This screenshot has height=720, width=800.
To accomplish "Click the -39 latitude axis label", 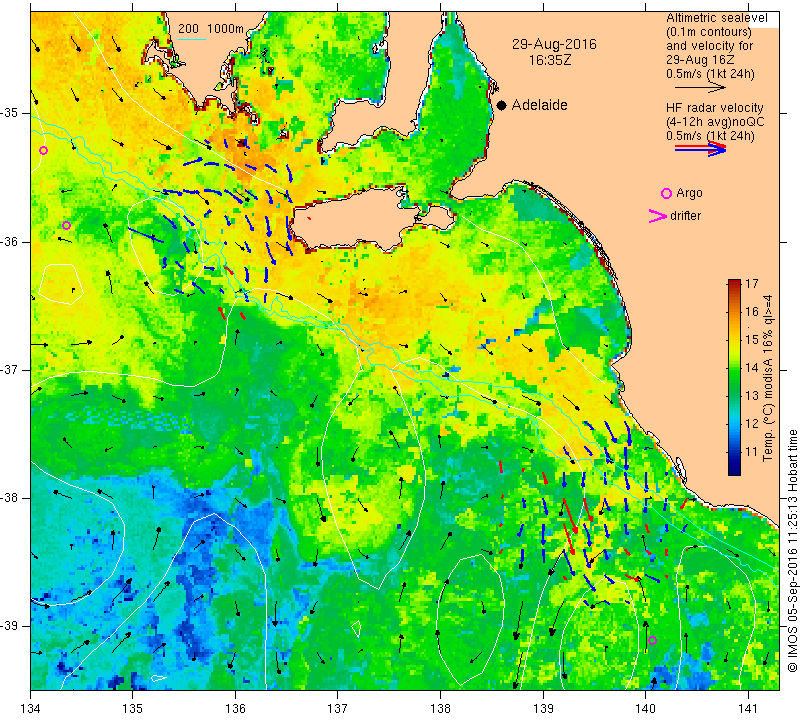I will click(11, 626).
